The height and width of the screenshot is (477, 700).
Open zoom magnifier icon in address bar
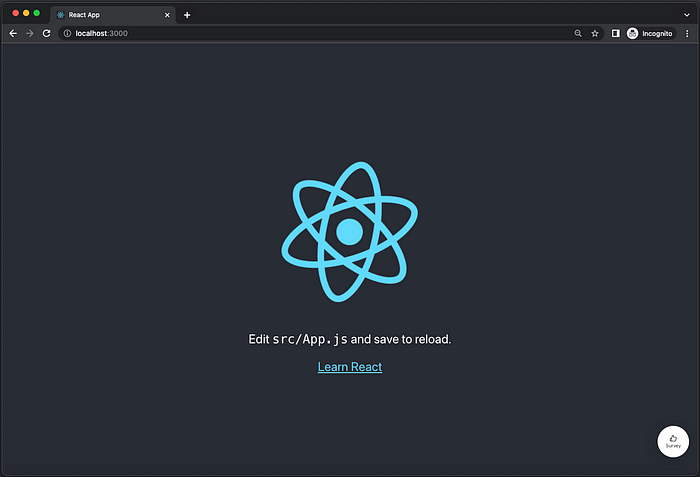578,33
